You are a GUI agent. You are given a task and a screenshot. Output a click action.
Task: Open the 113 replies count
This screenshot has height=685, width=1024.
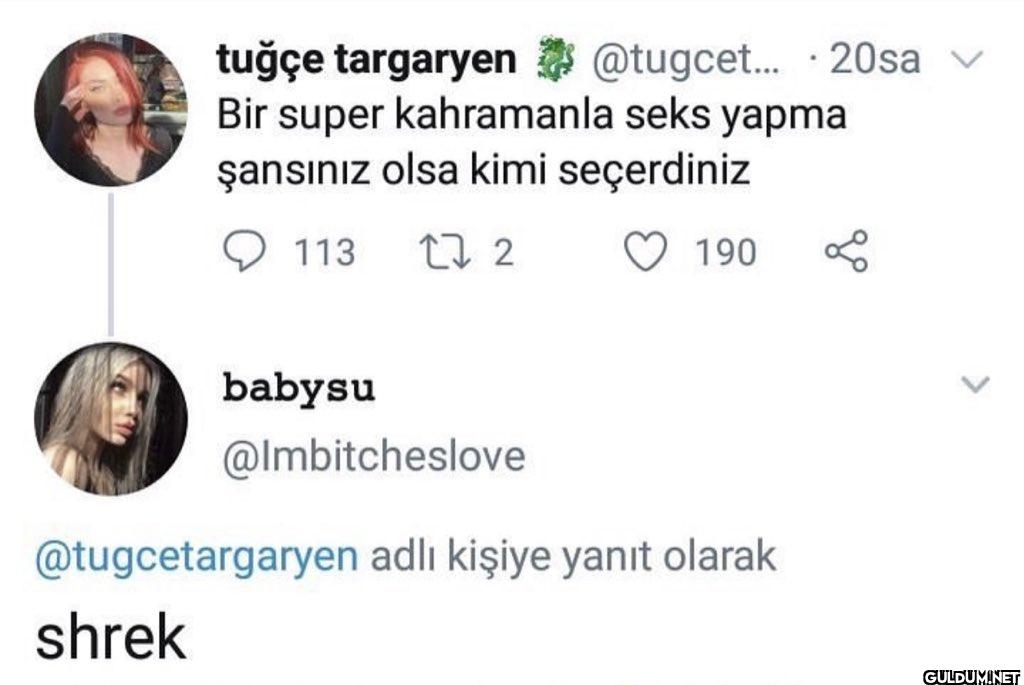click(x=323, y=253)
